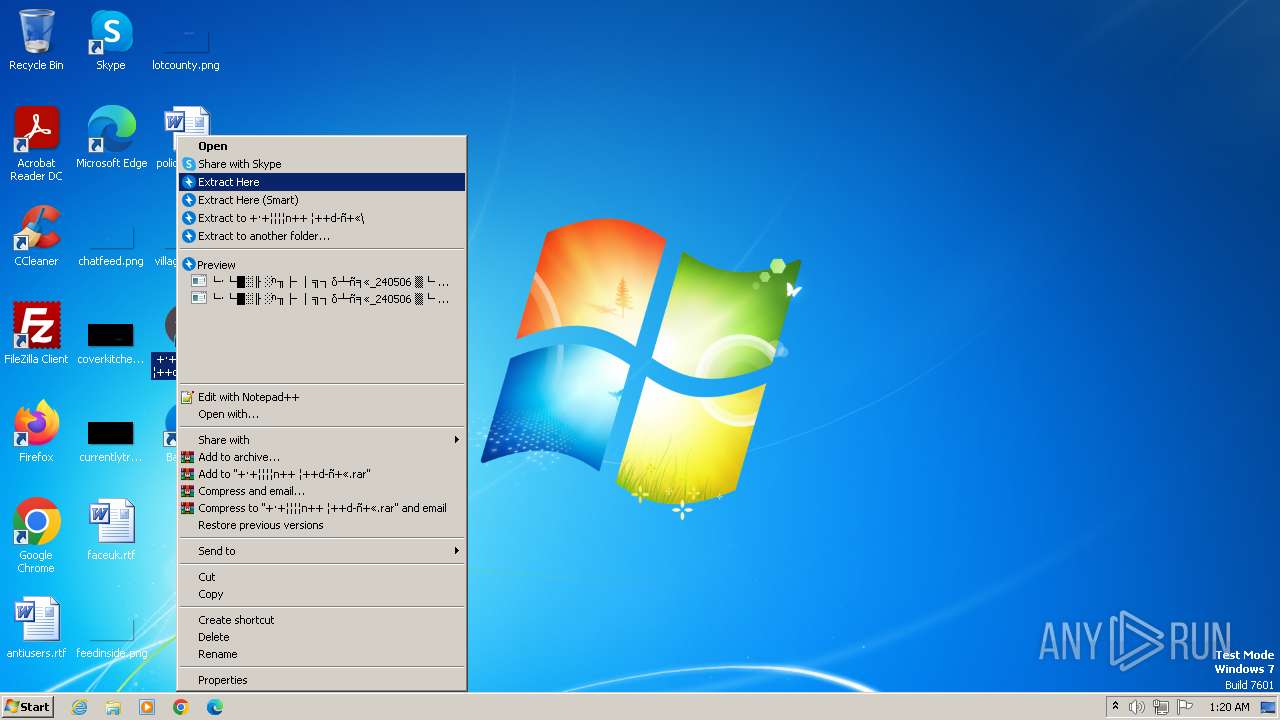Choose Open with… menu entry

(x=322, y=414)
